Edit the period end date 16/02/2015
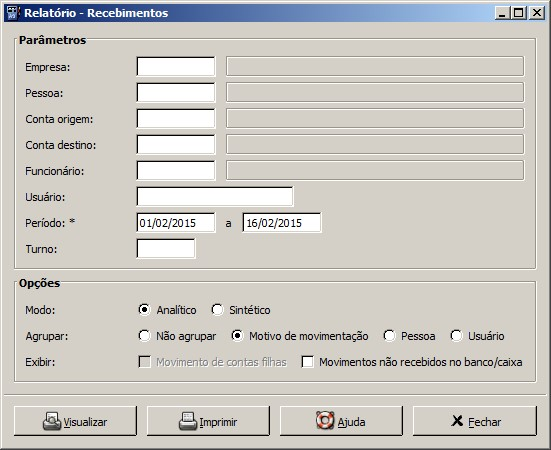This screenshot has width=551, height=450. pyautogui.click(x=282, y=223)
